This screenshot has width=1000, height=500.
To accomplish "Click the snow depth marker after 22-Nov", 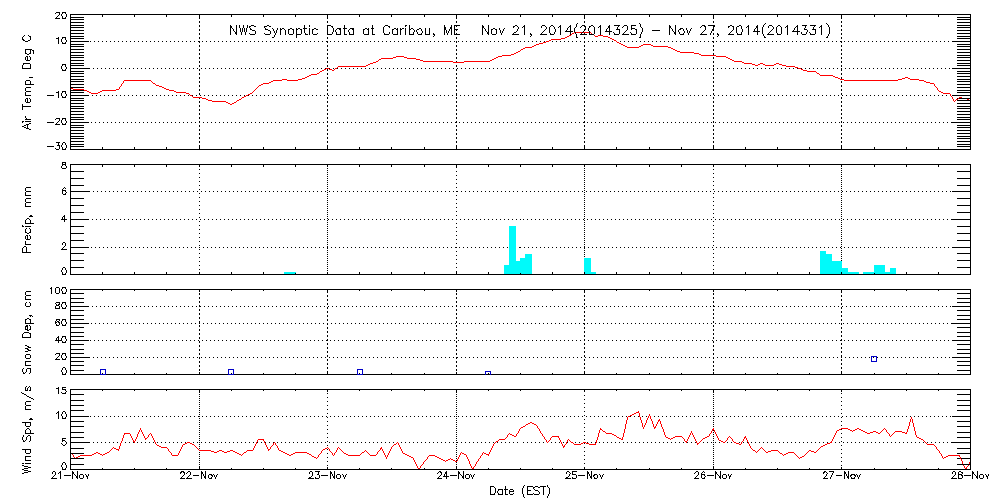I will (231, 372).
